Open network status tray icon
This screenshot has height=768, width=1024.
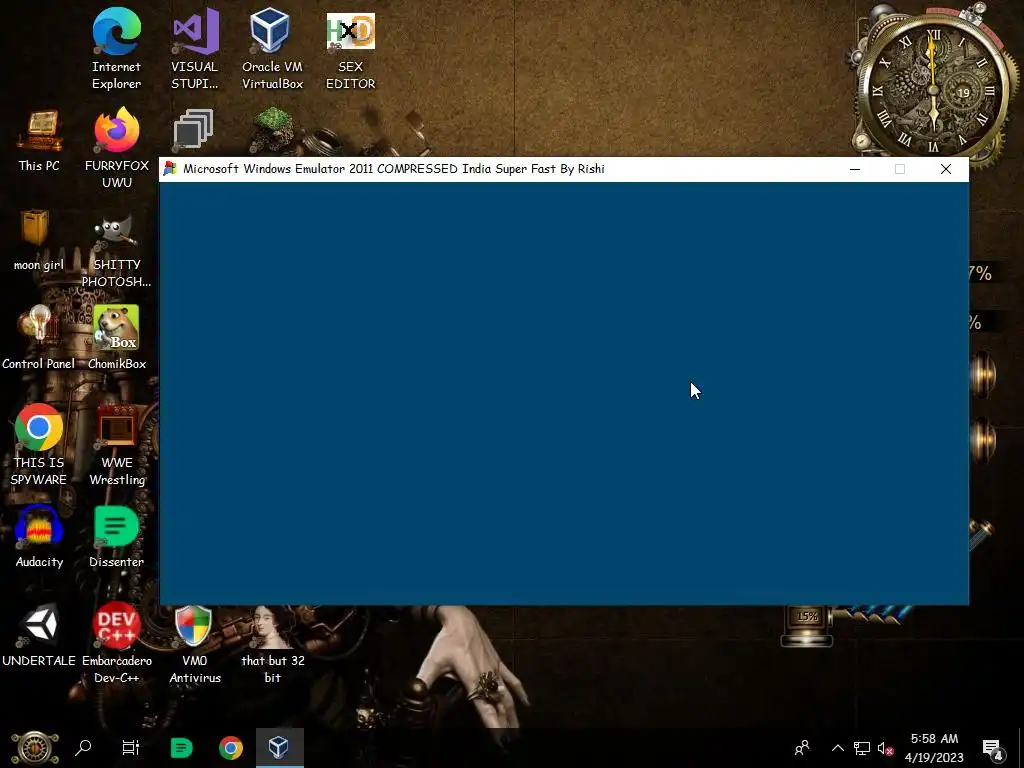[x=862, y=748]
